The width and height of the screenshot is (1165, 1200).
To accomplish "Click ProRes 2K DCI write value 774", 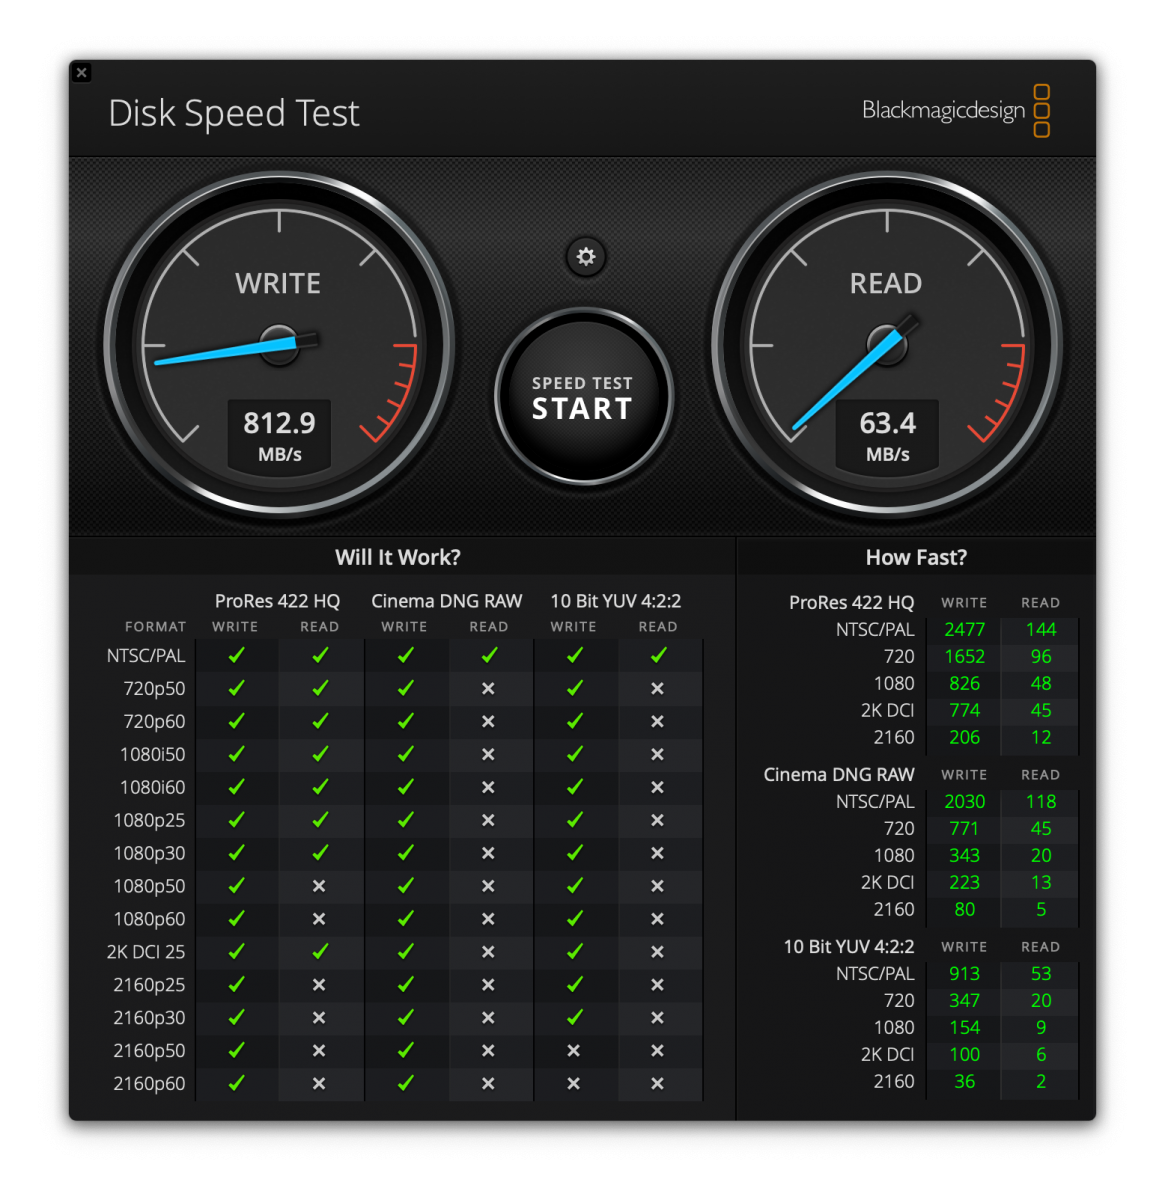I will (964, 710).
